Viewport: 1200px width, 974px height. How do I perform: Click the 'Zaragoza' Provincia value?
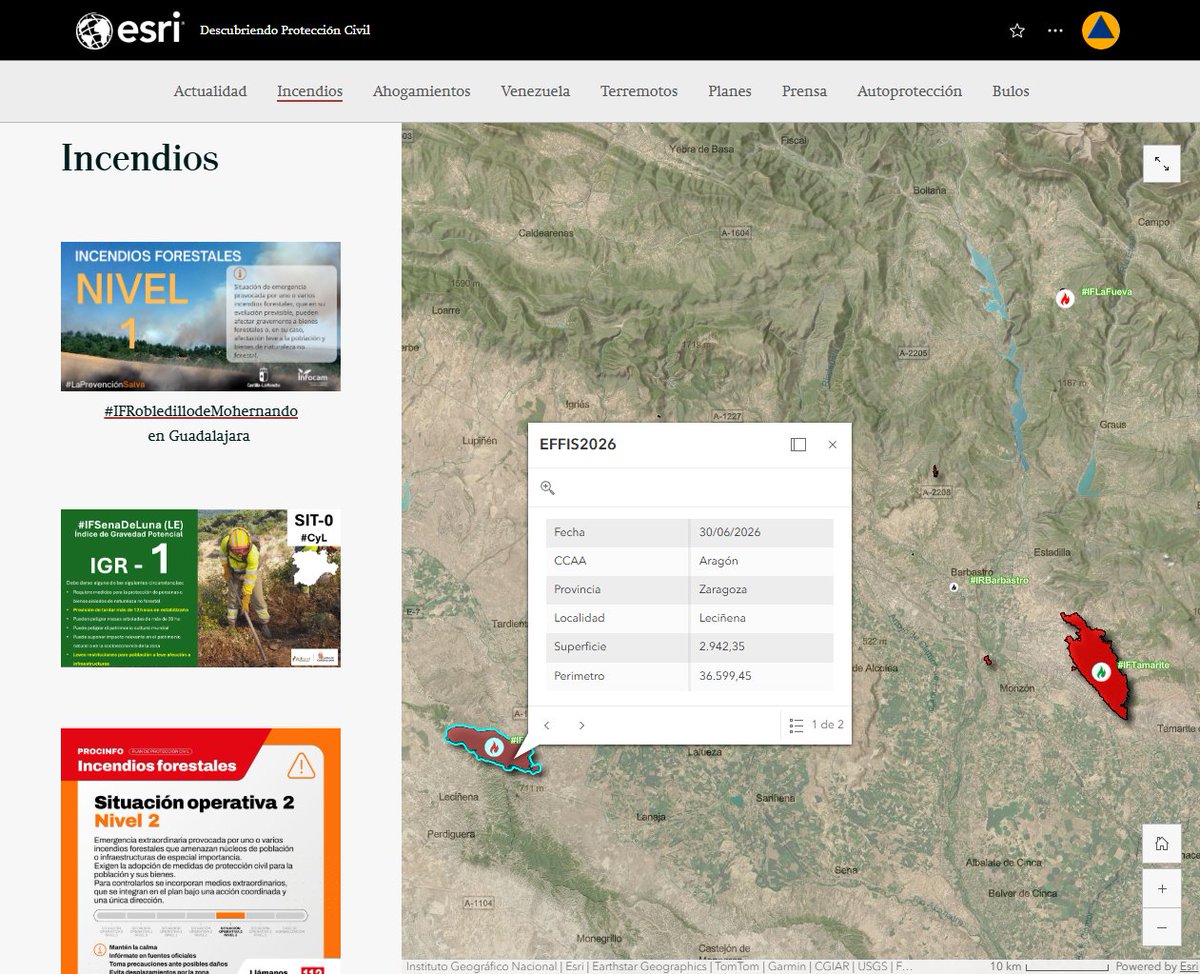tap(723, 589)
